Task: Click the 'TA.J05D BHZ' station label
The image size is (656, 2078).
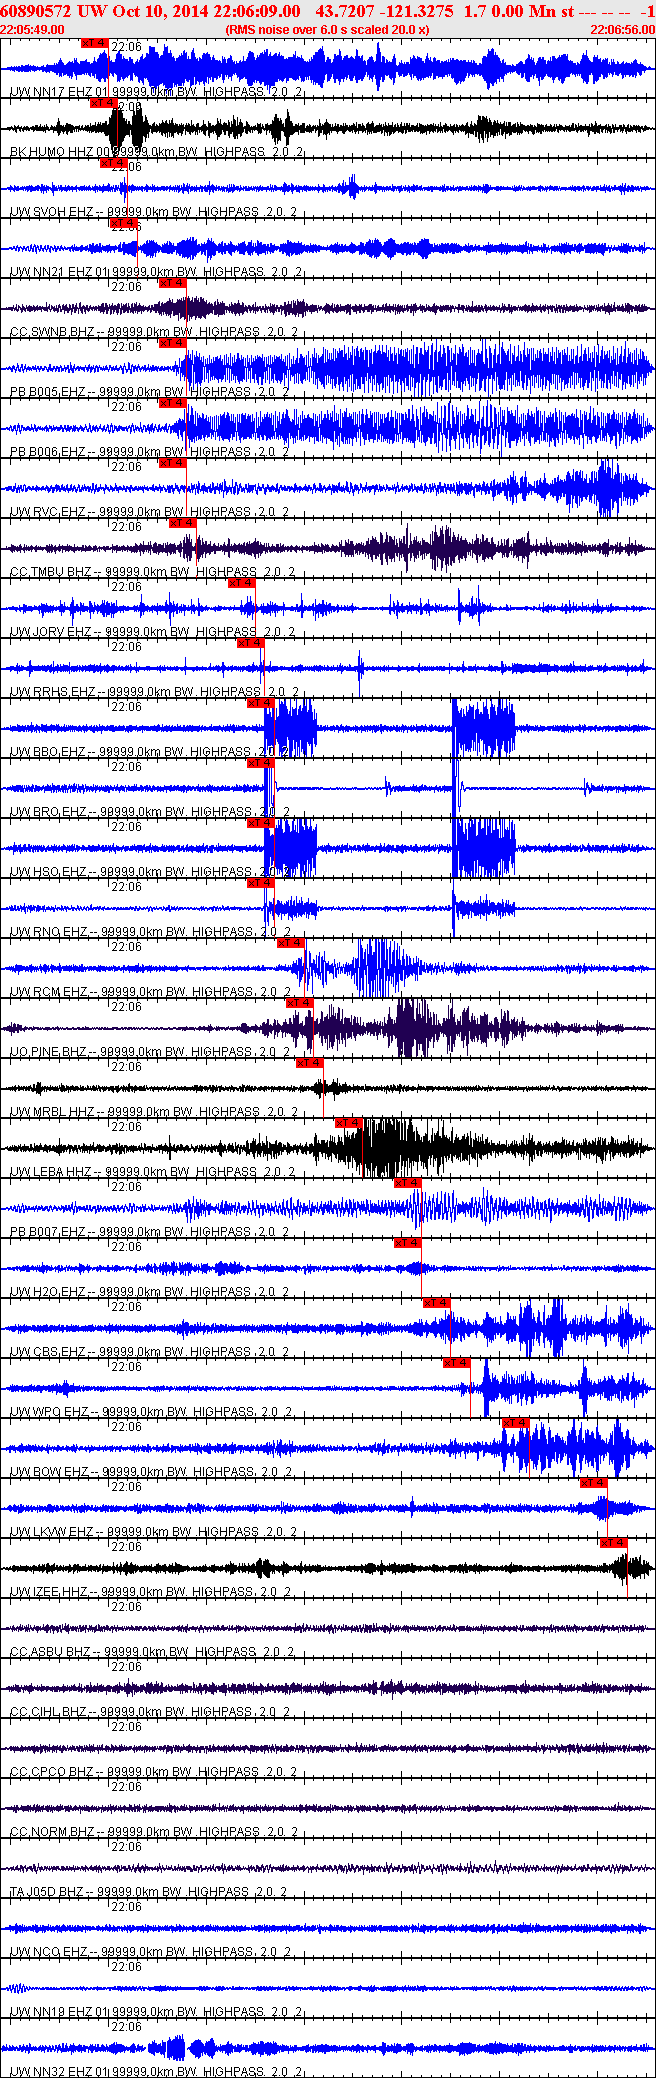Action: 47,1892
